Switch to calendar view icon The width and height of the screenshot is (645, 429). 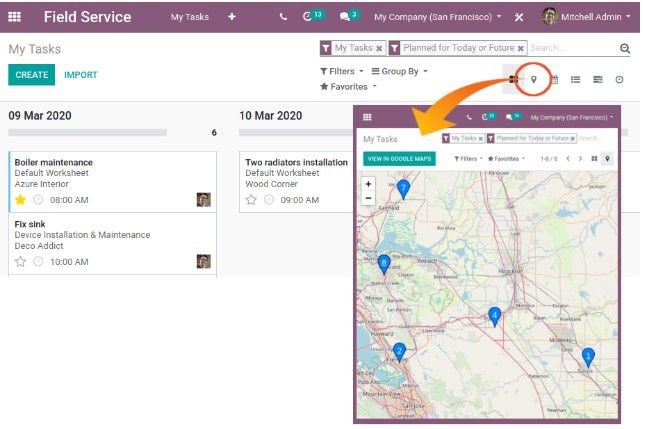point(555,79)
